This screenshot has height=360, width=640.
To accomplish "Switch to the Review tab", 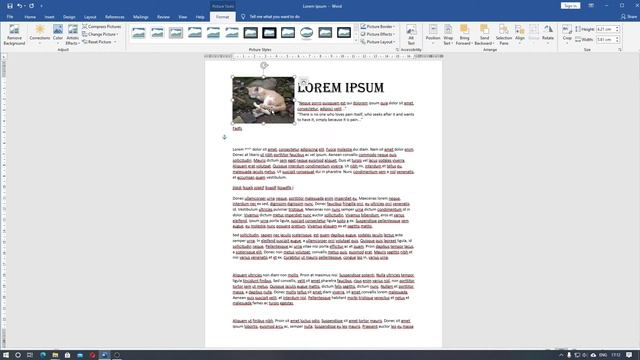I will pos(163,17).
